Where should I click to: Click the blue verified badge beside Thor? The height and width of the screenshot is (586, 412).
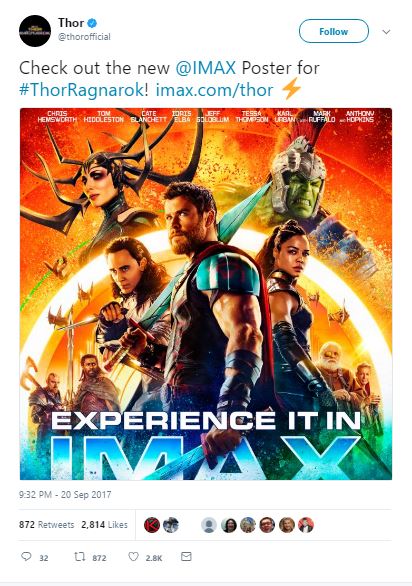(92, 23)
